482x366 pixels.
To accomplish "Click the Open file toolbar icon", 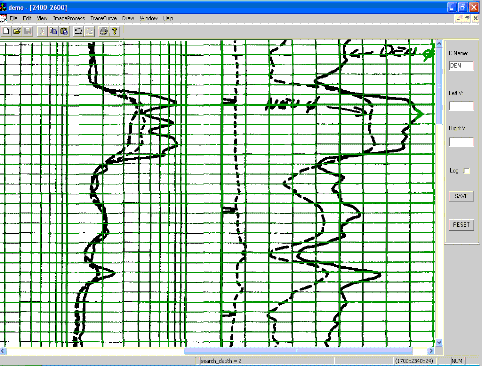I will click(17, 31).
